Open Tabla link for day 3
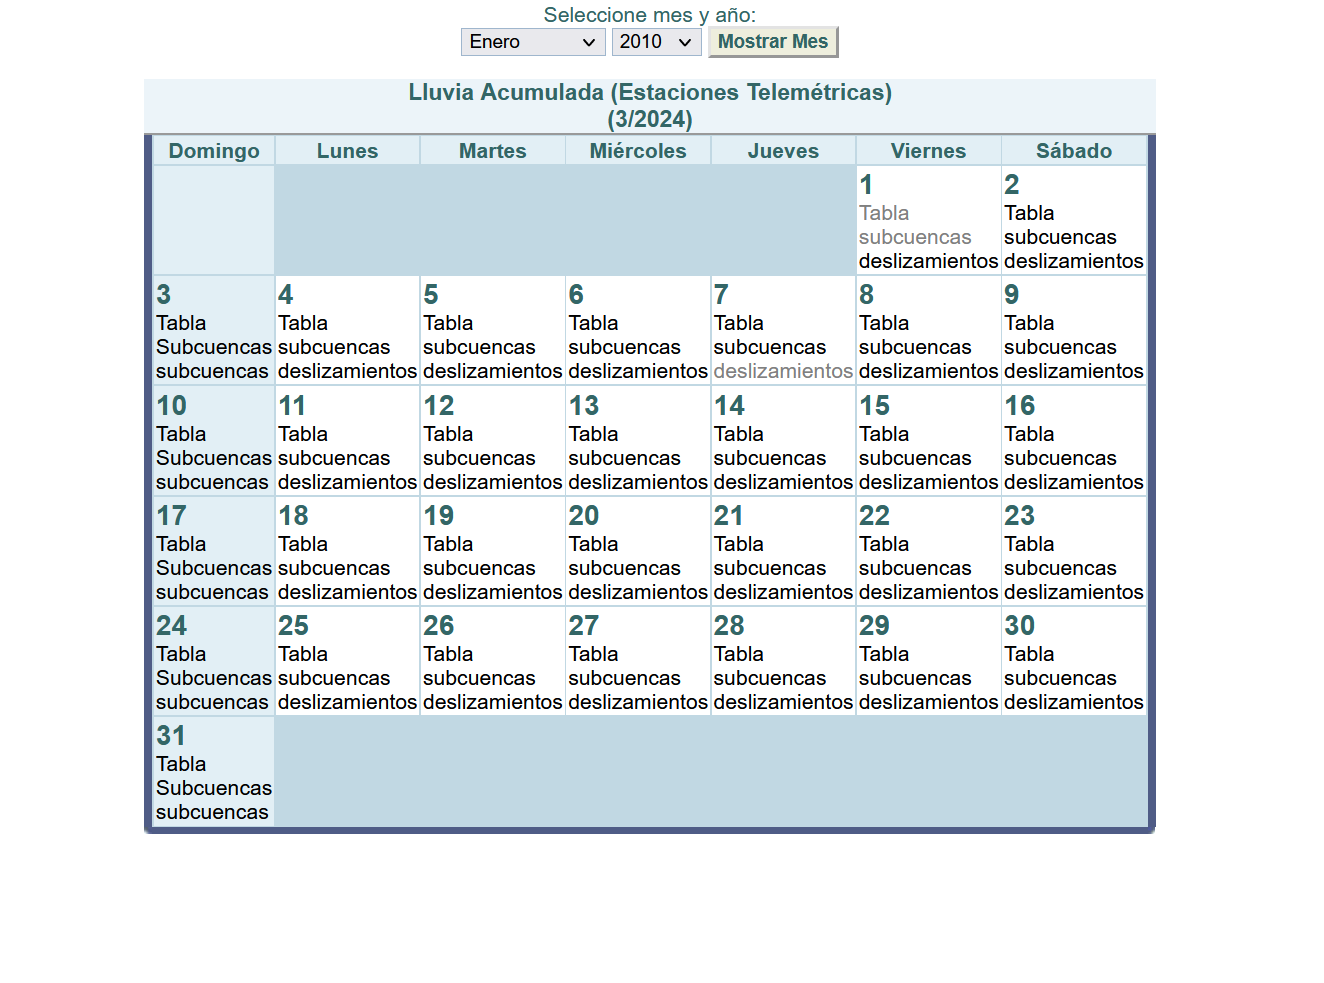This screenshot has height=983, width=1324. [181, 323]
